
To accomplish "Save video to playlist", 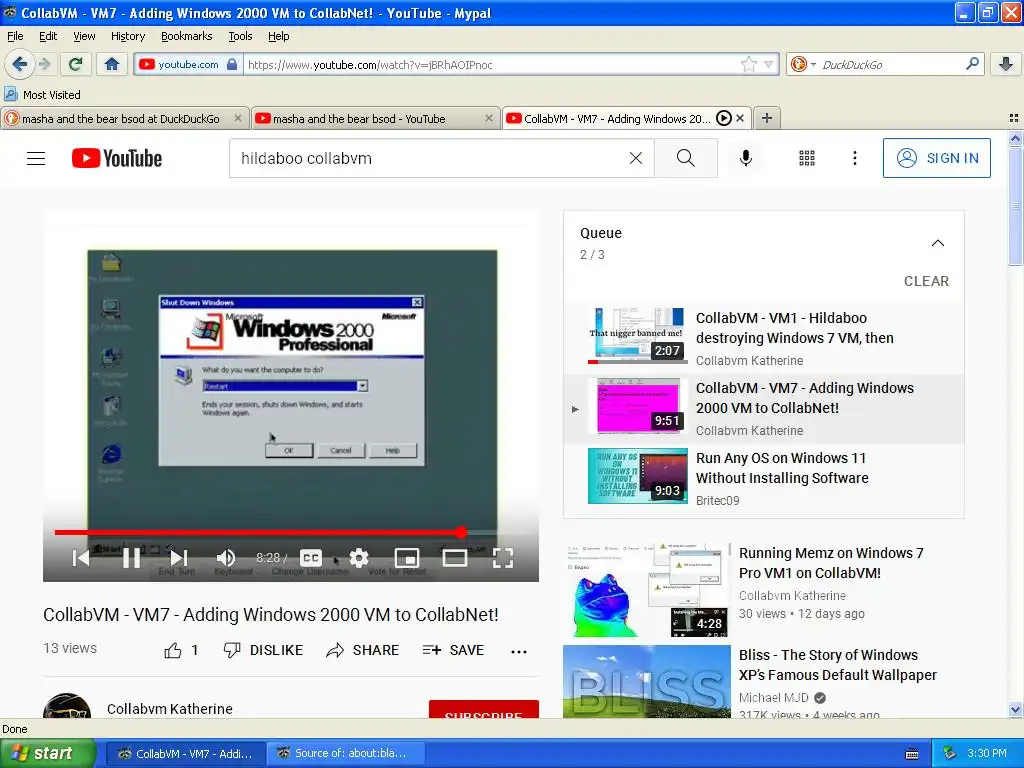I will [453, 650].
